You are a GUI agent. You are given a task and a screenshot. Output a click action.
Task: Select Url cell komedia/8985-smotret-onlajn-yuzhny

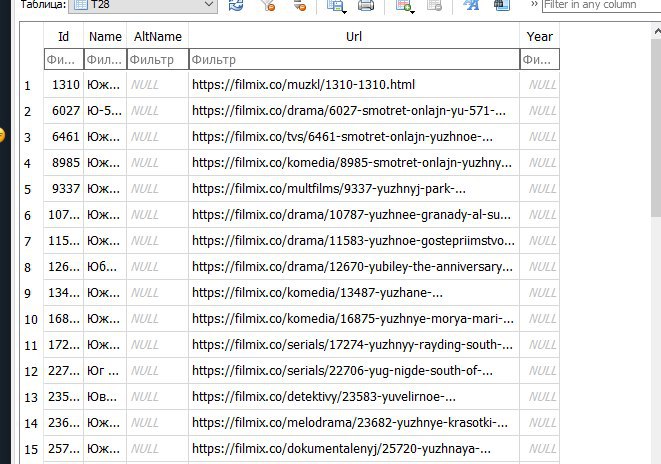click(354, 163)
